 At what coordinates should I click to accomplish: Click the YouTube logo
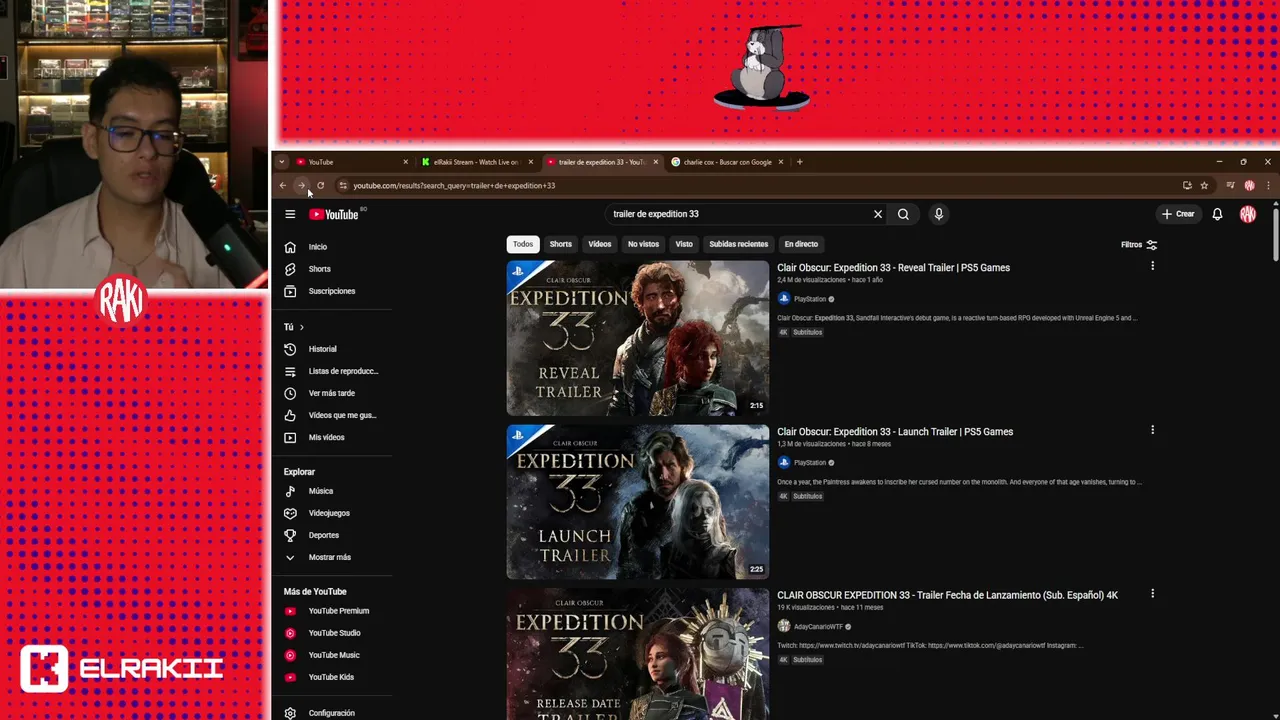(x=334, y=214)
